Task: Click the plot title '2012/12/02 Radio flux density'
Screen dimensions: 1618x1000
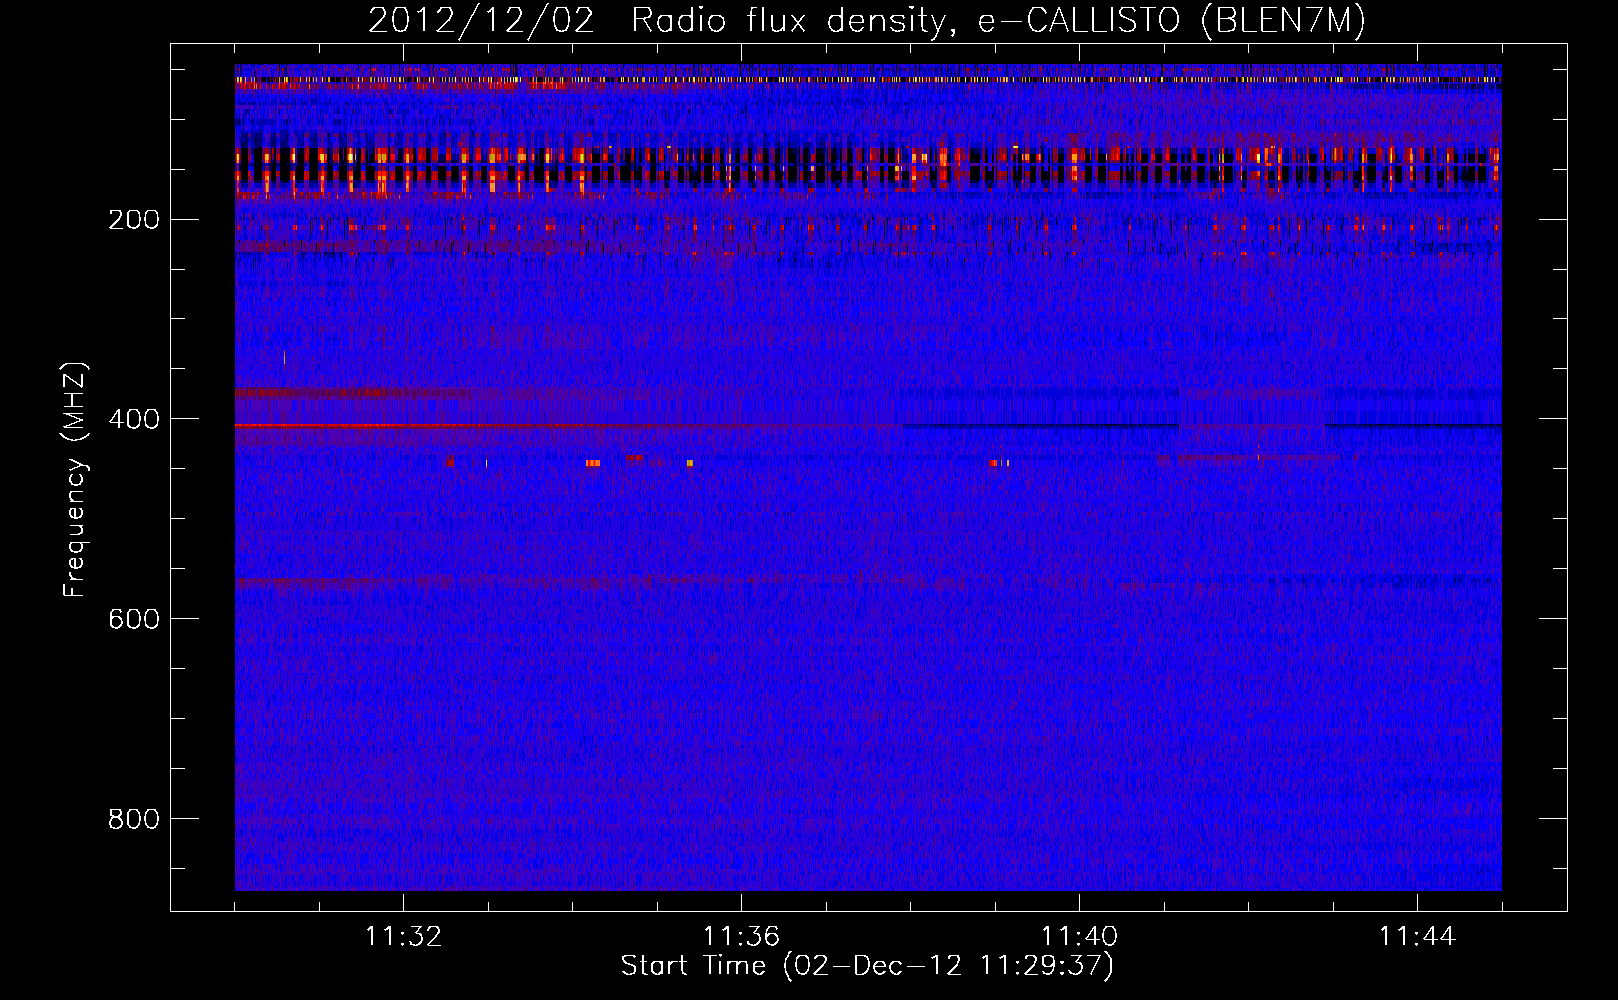Action: [867, 21]
